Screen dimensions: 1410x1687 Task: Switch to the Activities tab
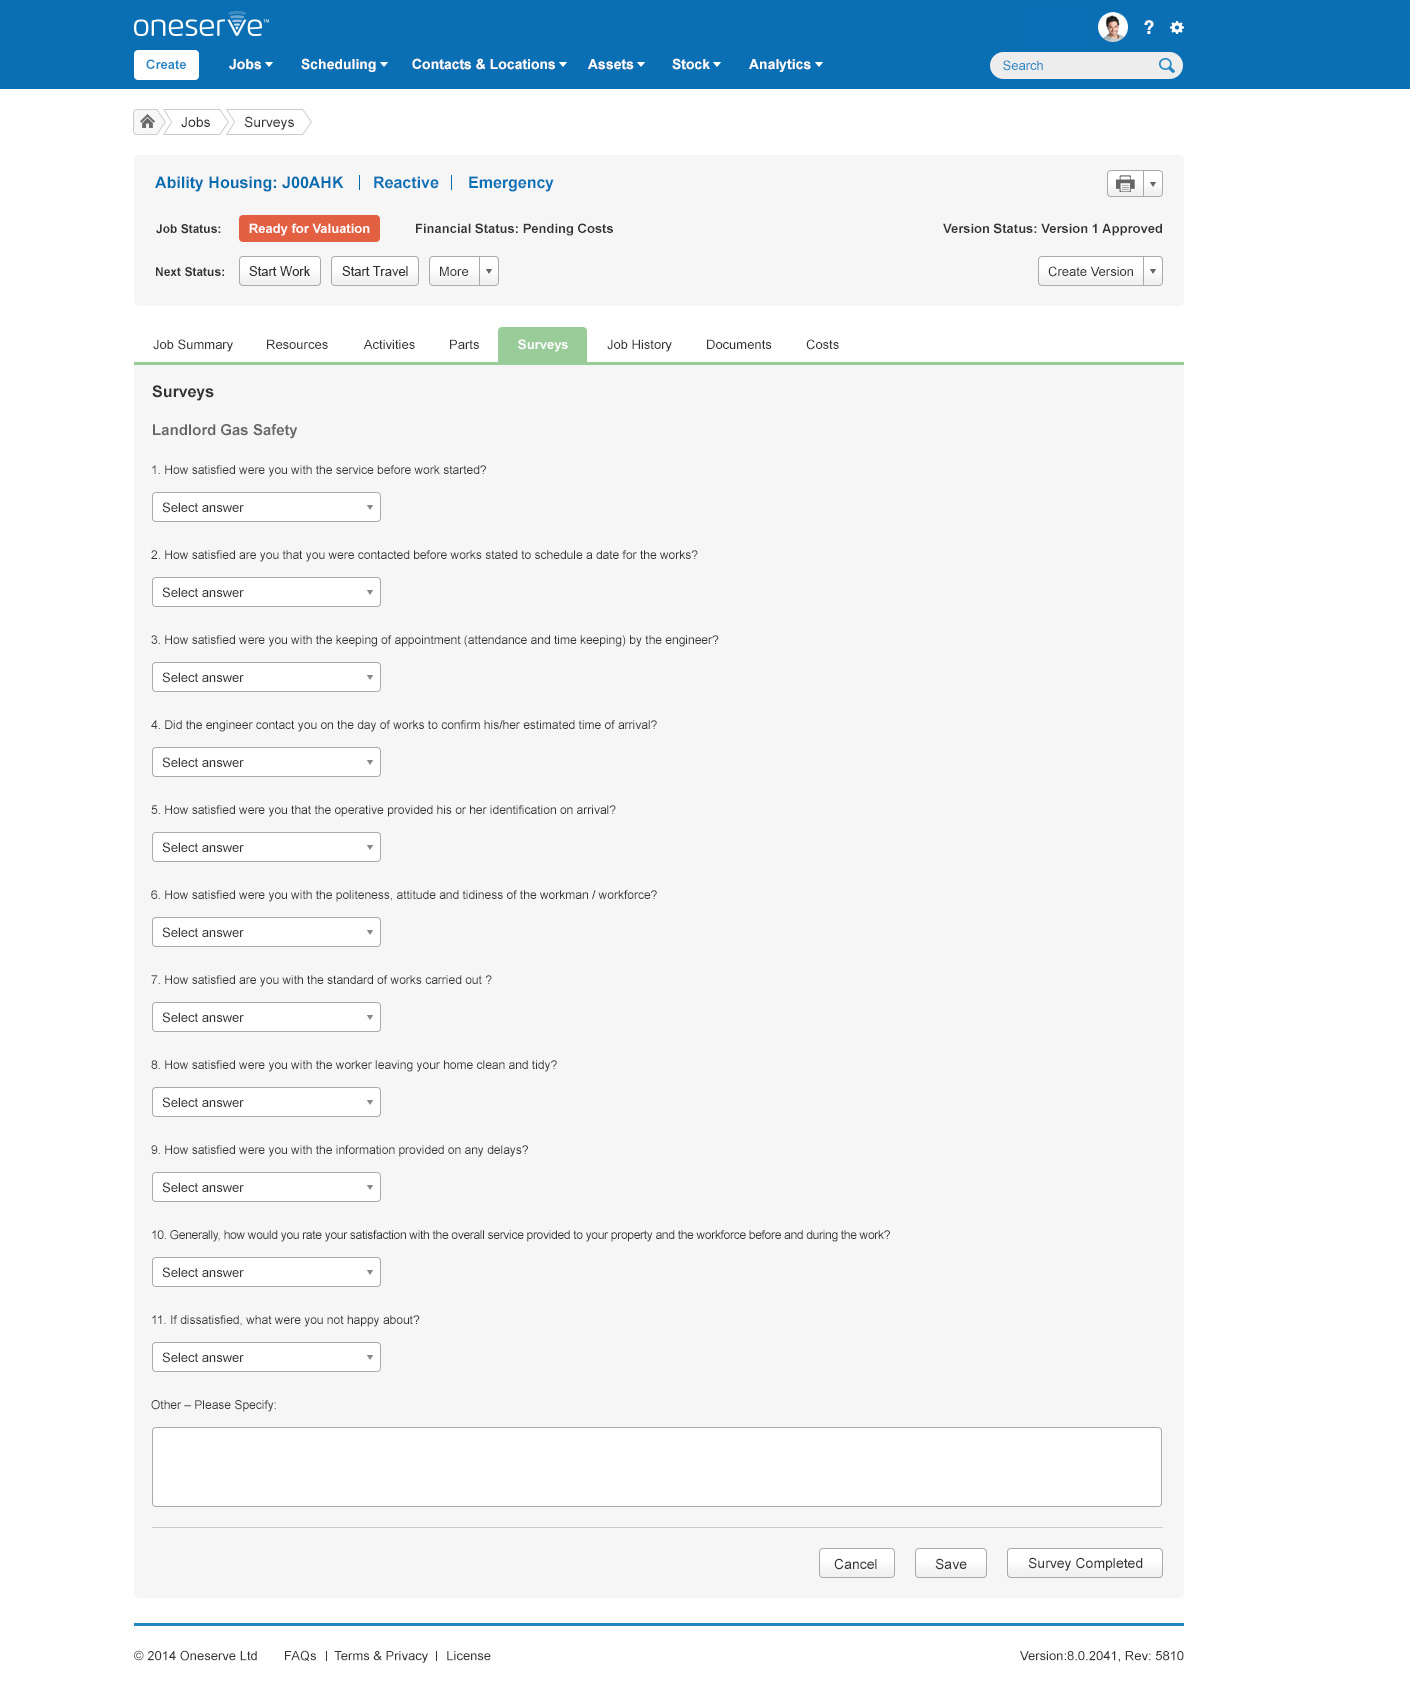pyautogui.click(x=389, y=344)
